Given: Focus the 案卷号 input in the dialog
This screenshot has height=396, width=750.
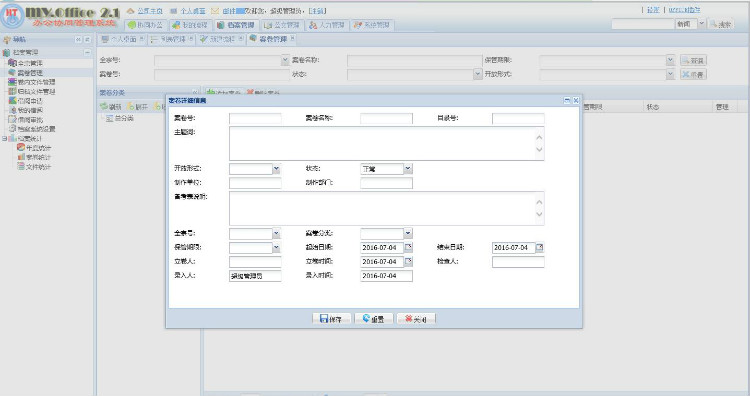Looking at the screenshot, I should [255, 118].
